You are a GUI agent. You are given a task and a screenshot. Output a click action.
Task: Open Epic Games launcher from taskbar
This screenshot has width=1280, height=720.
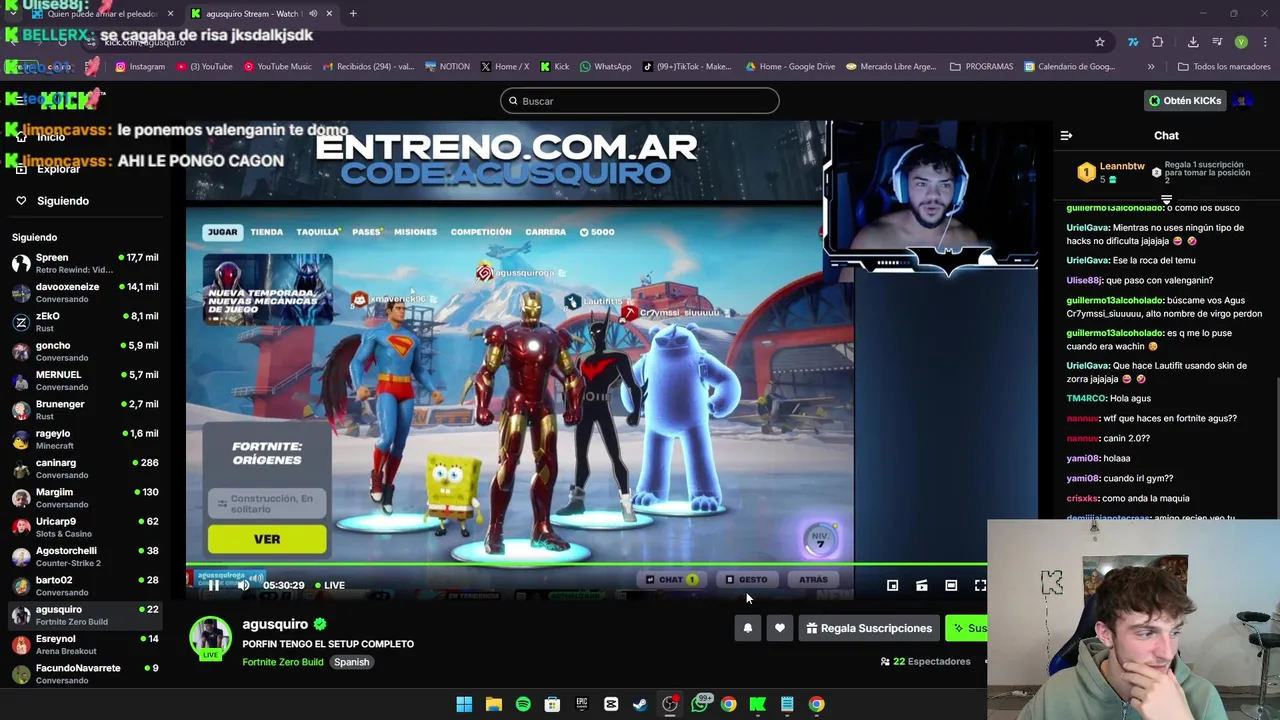[581, 704]
